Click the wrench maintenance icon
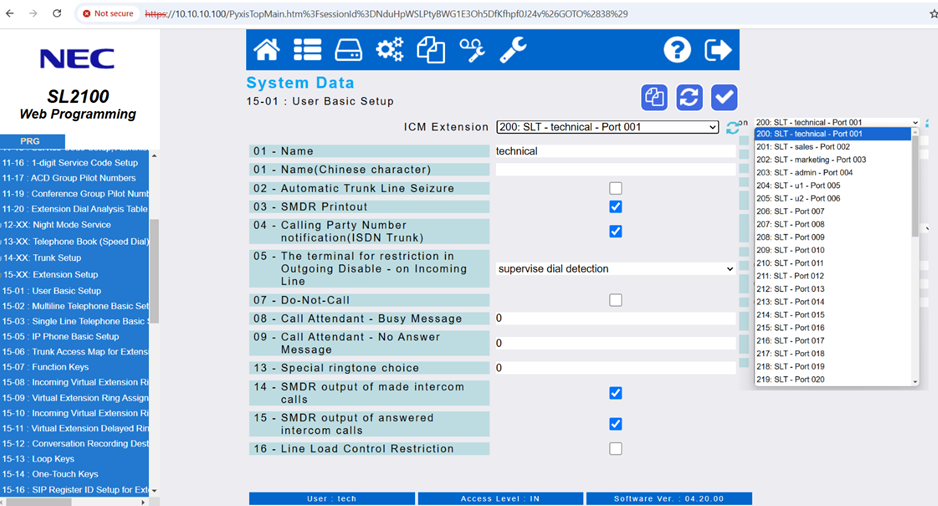938x506 pixels. [x=513, y=50]
